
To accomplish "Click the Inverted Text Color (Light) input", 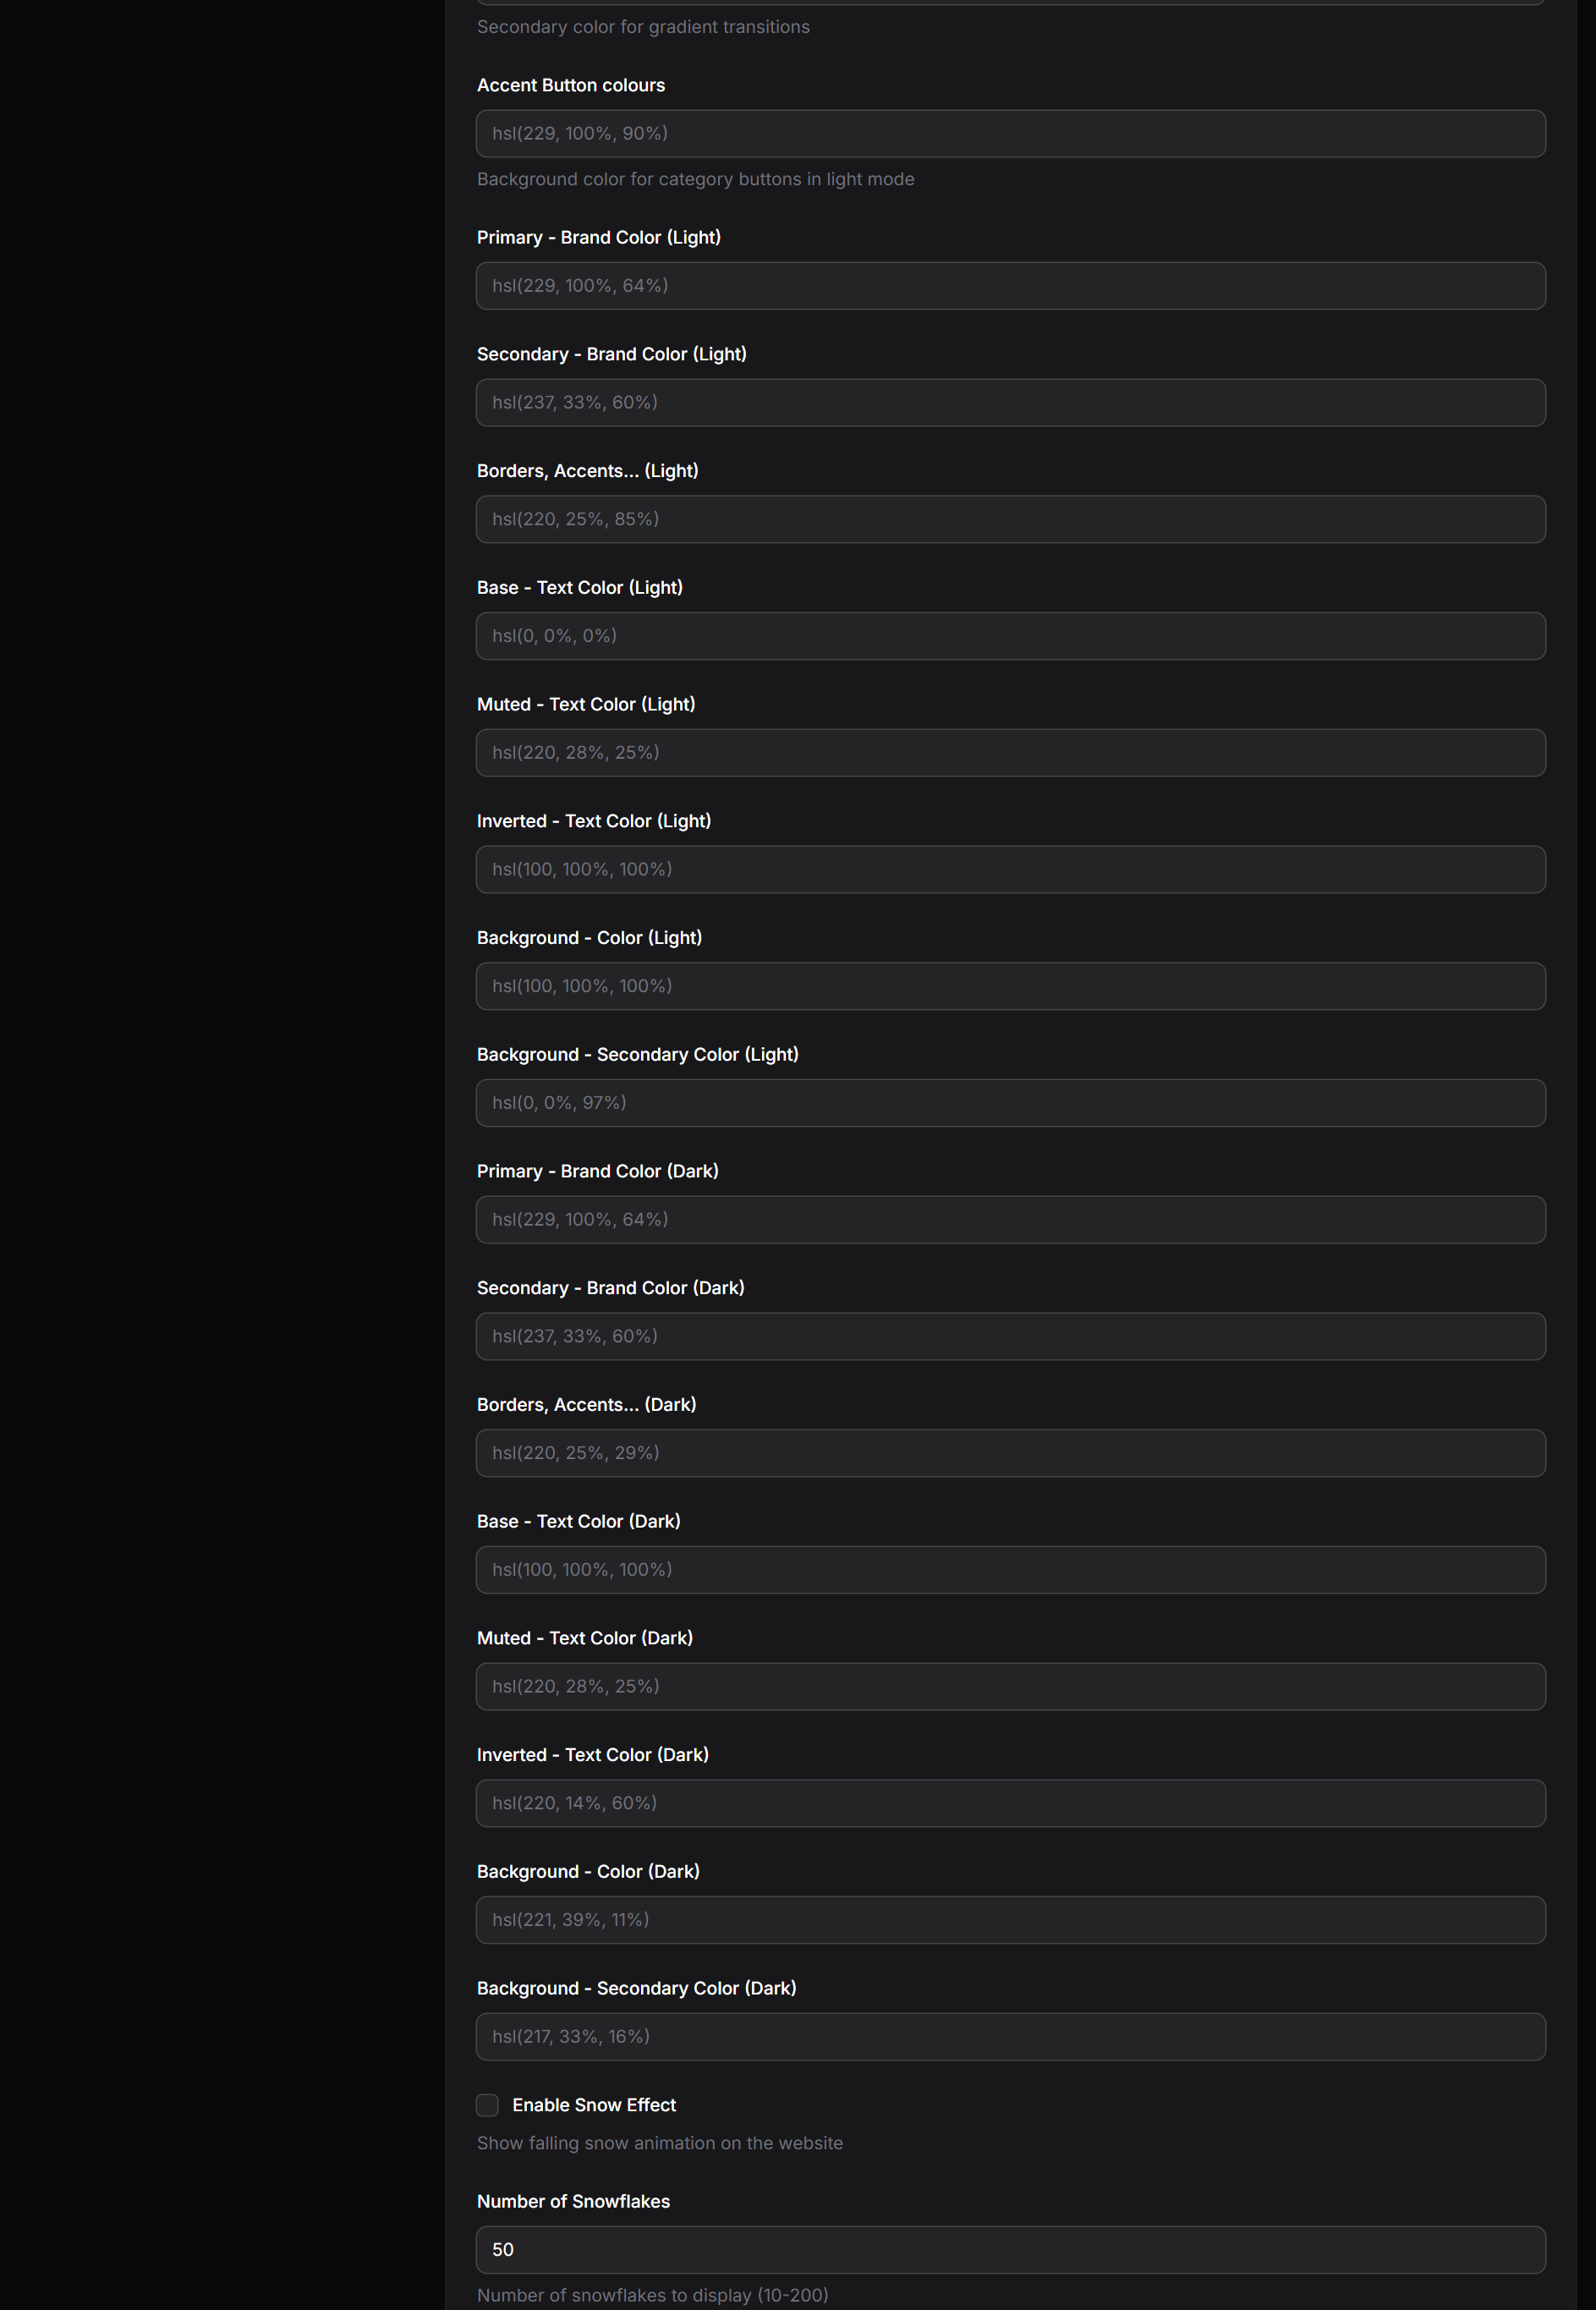I will (1010, 870).
